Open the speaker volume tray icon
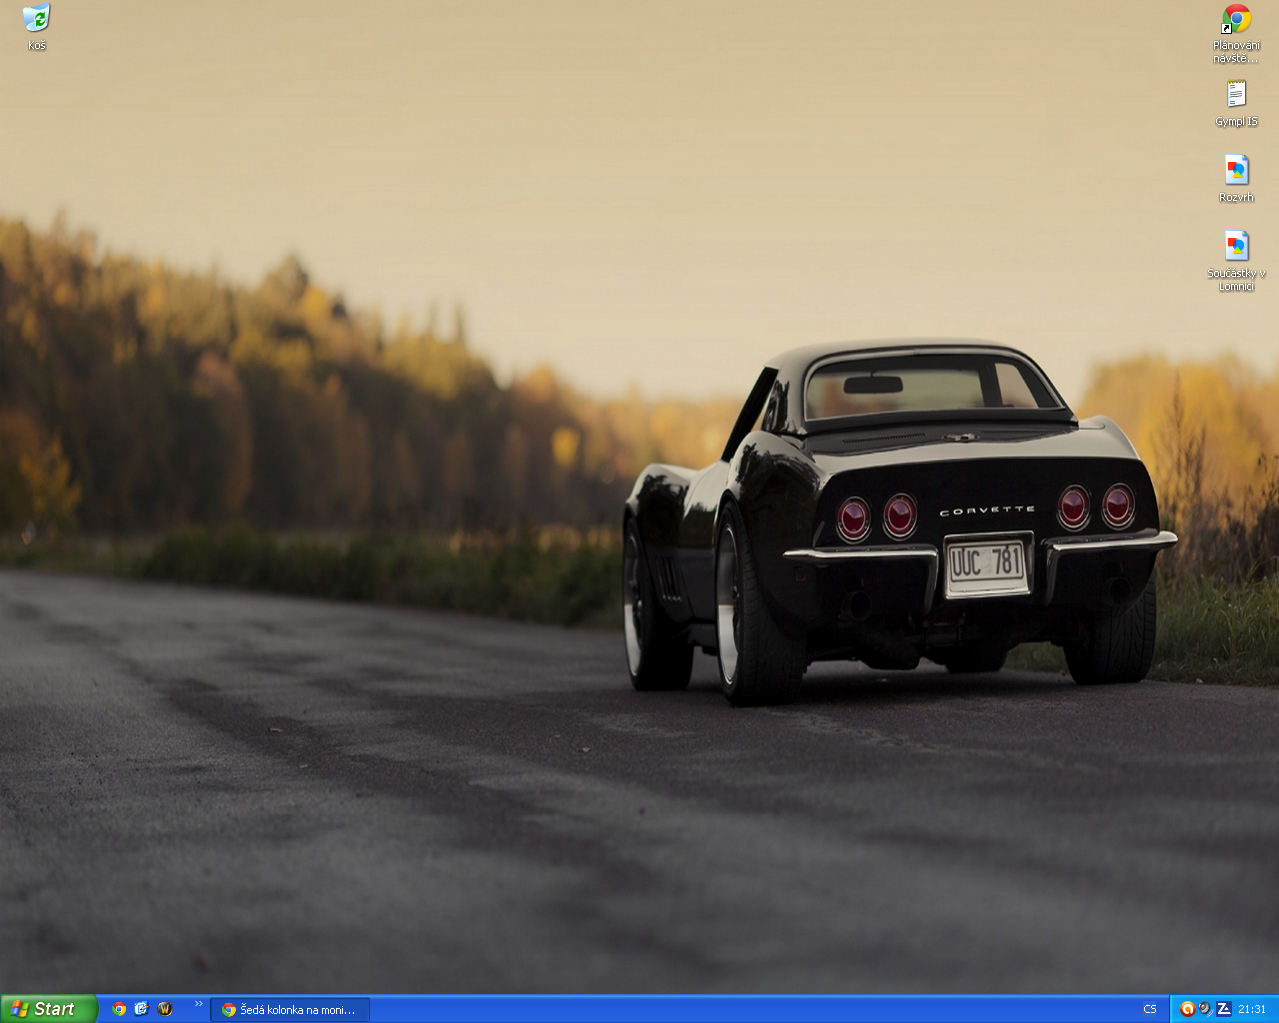The height and width of the screenshot is (1023, 1279). (1205, 1009)
